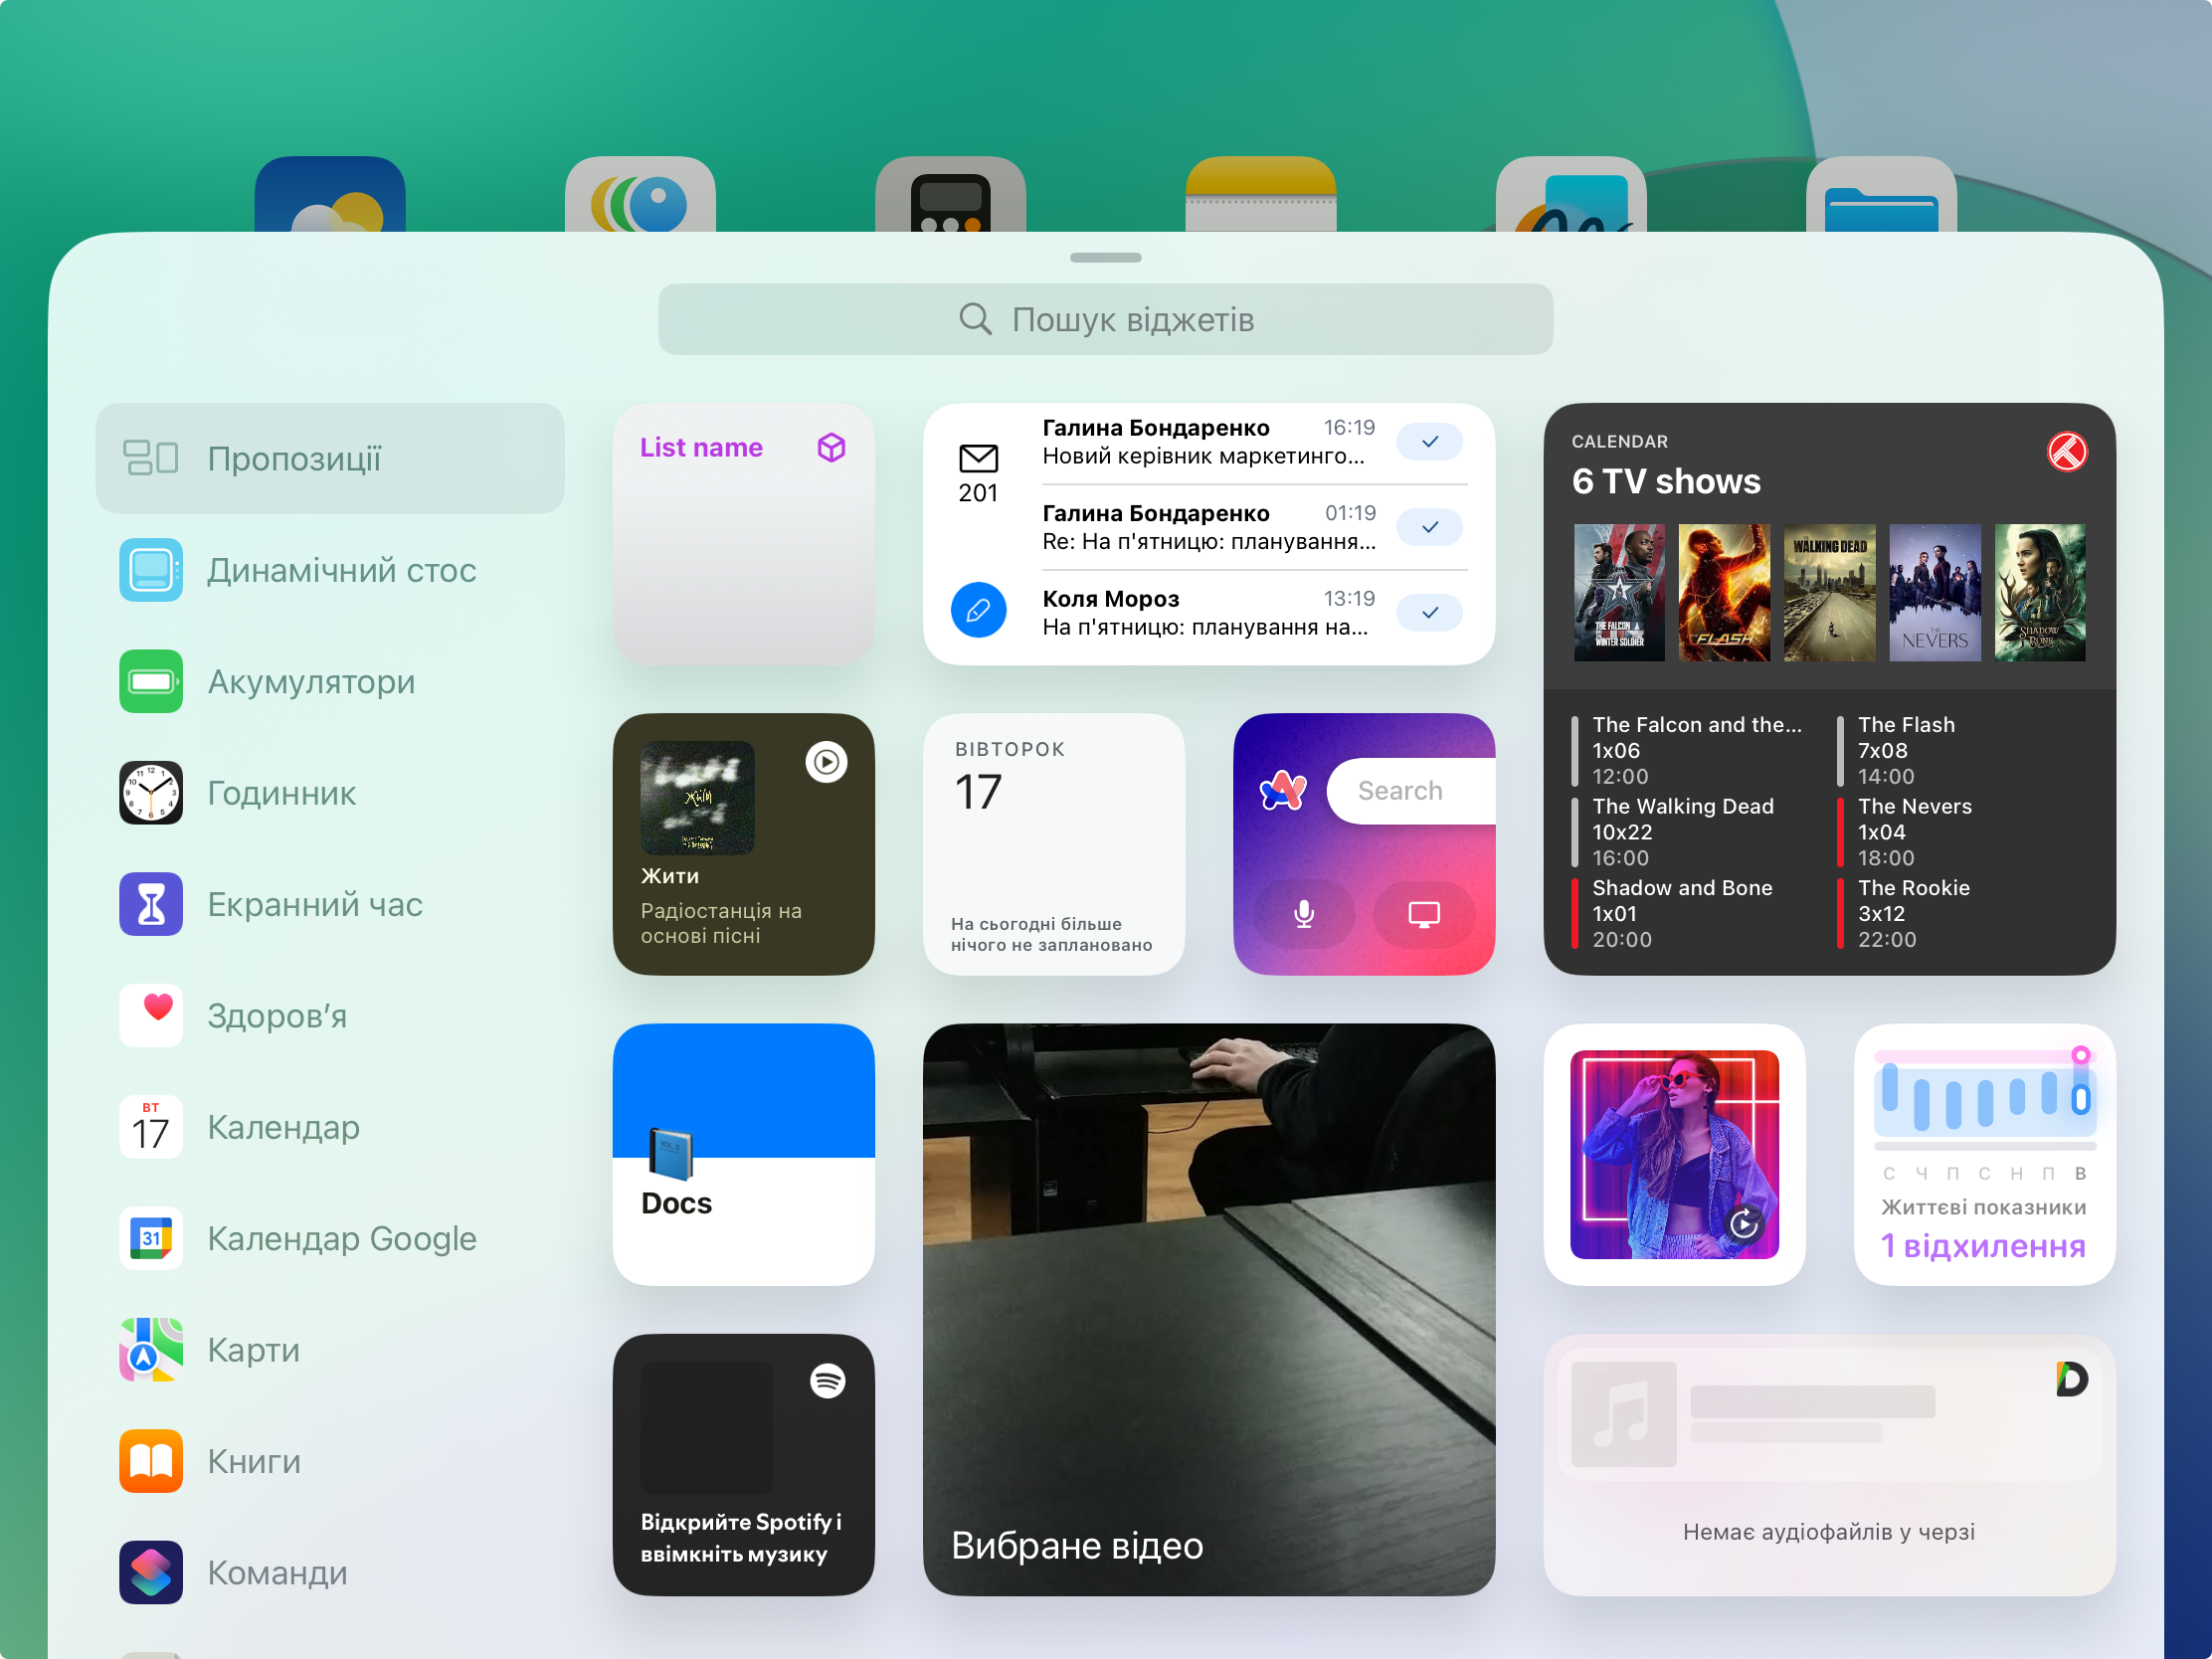Click The Flash poster thumbnail
The width and height of the screenshot is (2212, 1659).
[1724, 592]
